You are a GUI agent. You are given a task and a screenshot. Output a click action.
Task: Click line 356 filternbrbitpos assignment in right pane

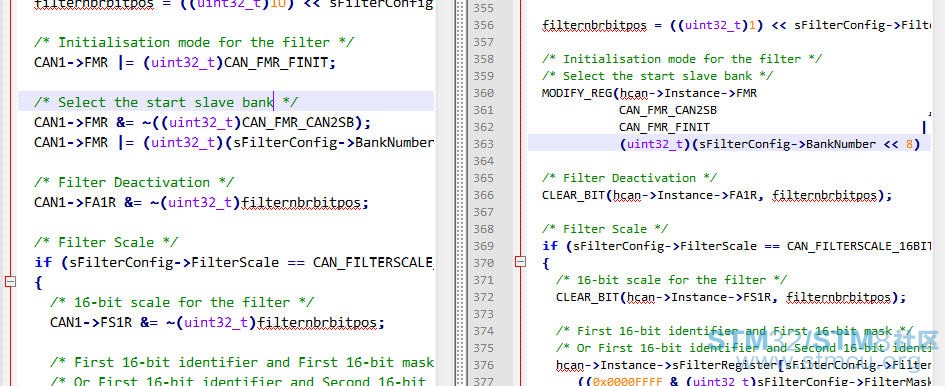(x=737, y=25)
